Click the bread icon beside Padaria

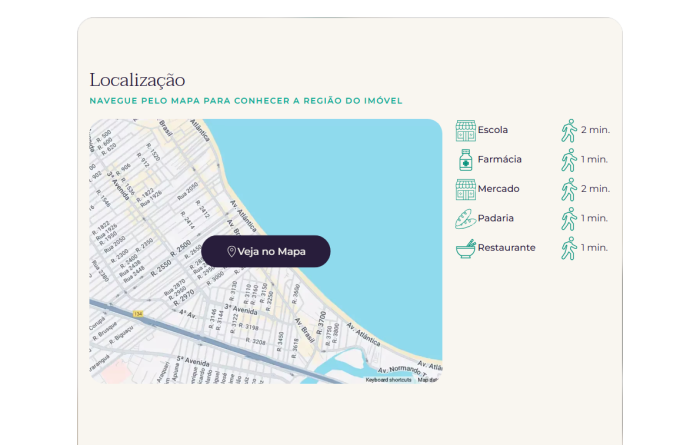pyautogui.click(x=465, y=218)
